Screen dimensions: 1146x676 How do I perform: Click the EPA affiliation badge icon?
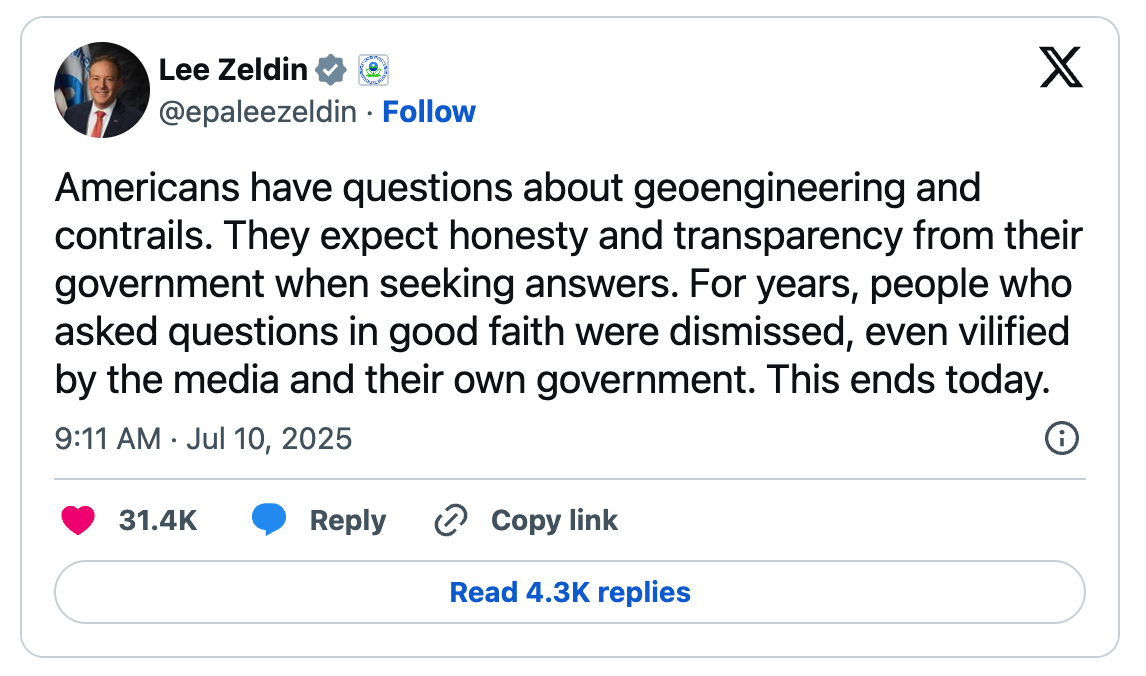coord(373,69)
